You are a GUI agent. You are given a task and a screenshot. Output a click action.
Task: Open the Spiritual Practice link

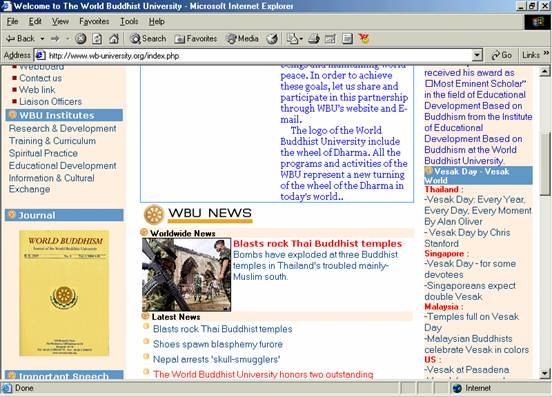tap(43, 153)
